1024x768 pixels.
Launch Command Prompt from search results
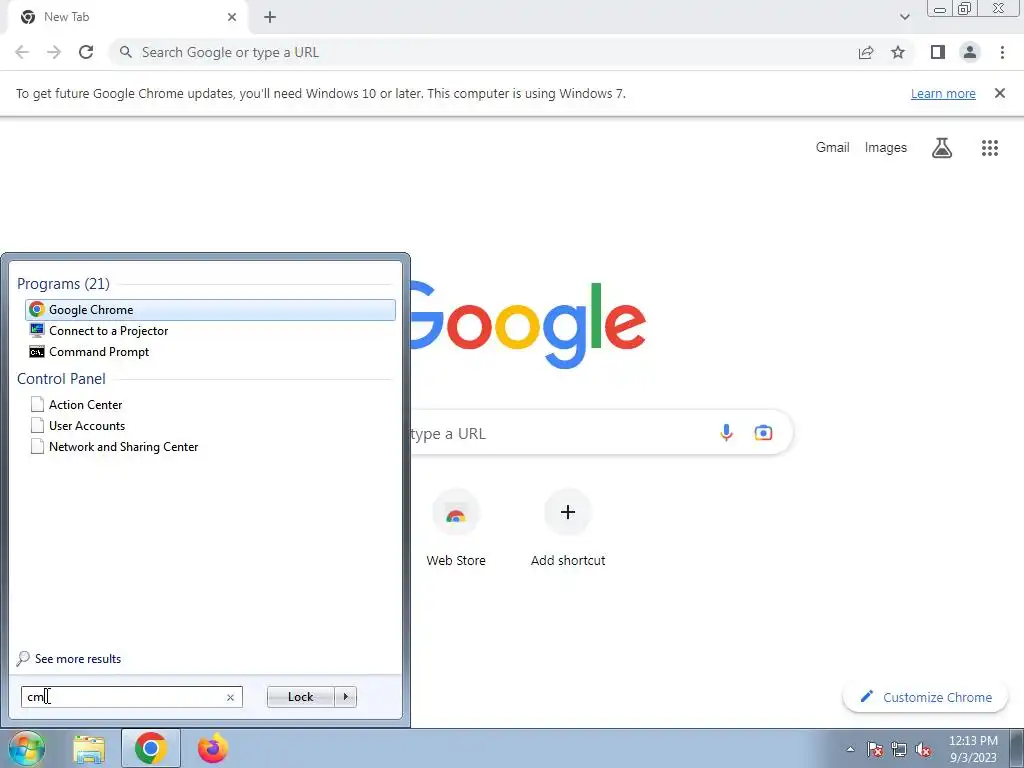point(210,351)
